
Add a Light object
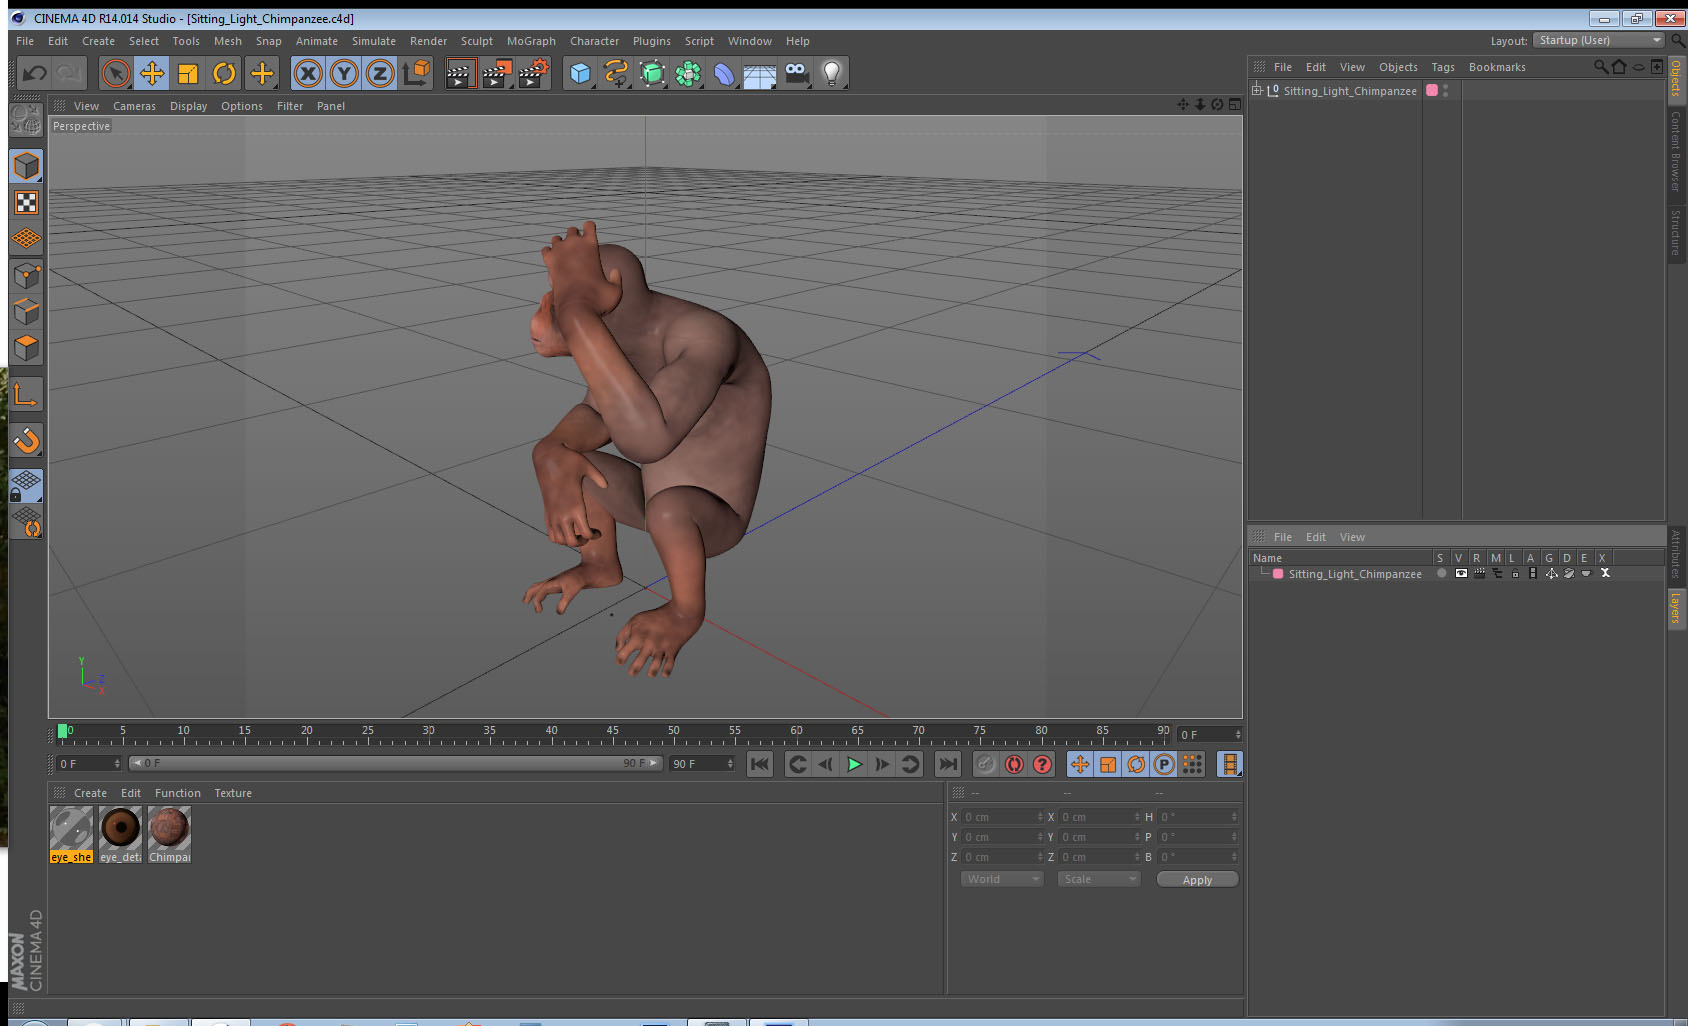(x=832, y=73)
